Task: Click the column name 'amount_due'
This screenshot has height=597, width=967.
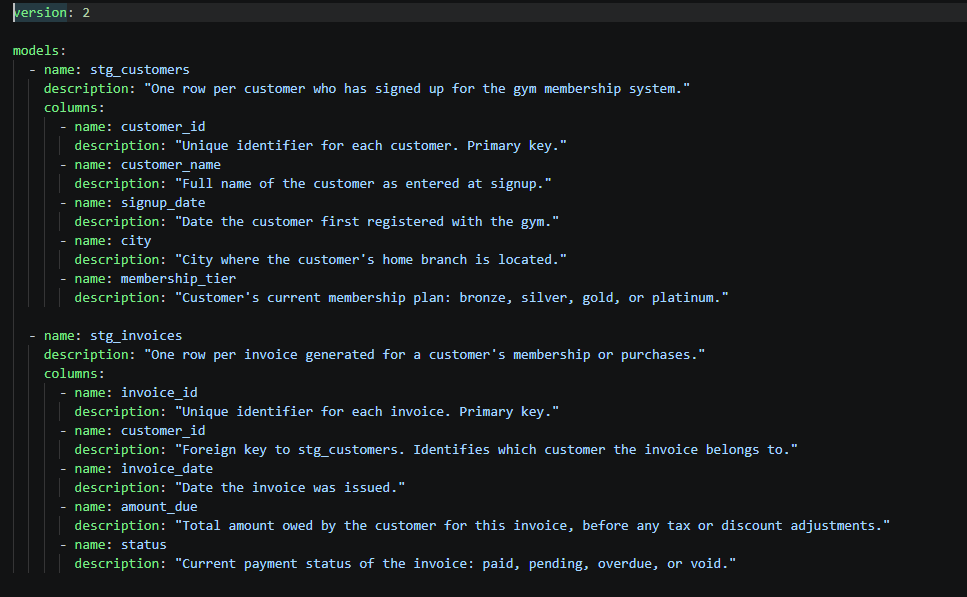Action: click(x=159, y=507)
